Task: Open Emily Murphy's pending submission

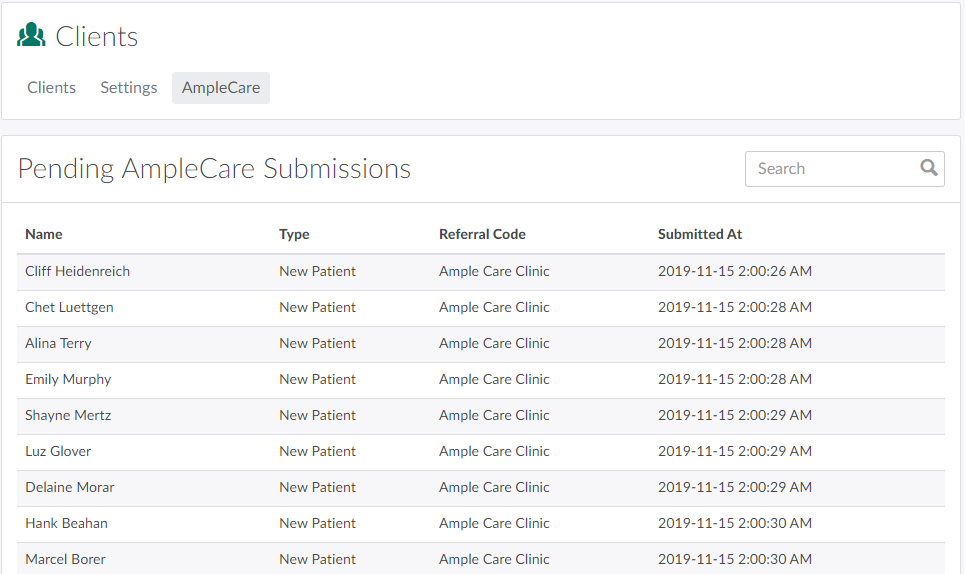Action: pos(68,379)
